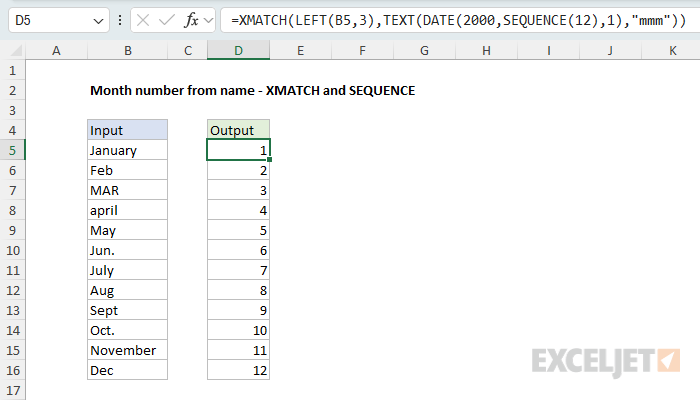Select the cell containing 'april'

(128, 210)
